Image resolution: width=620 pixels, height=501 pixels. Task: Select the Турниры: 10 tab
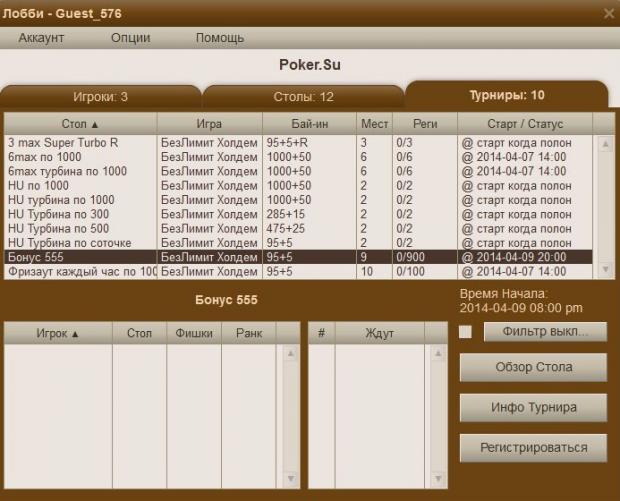pos(507,95)
